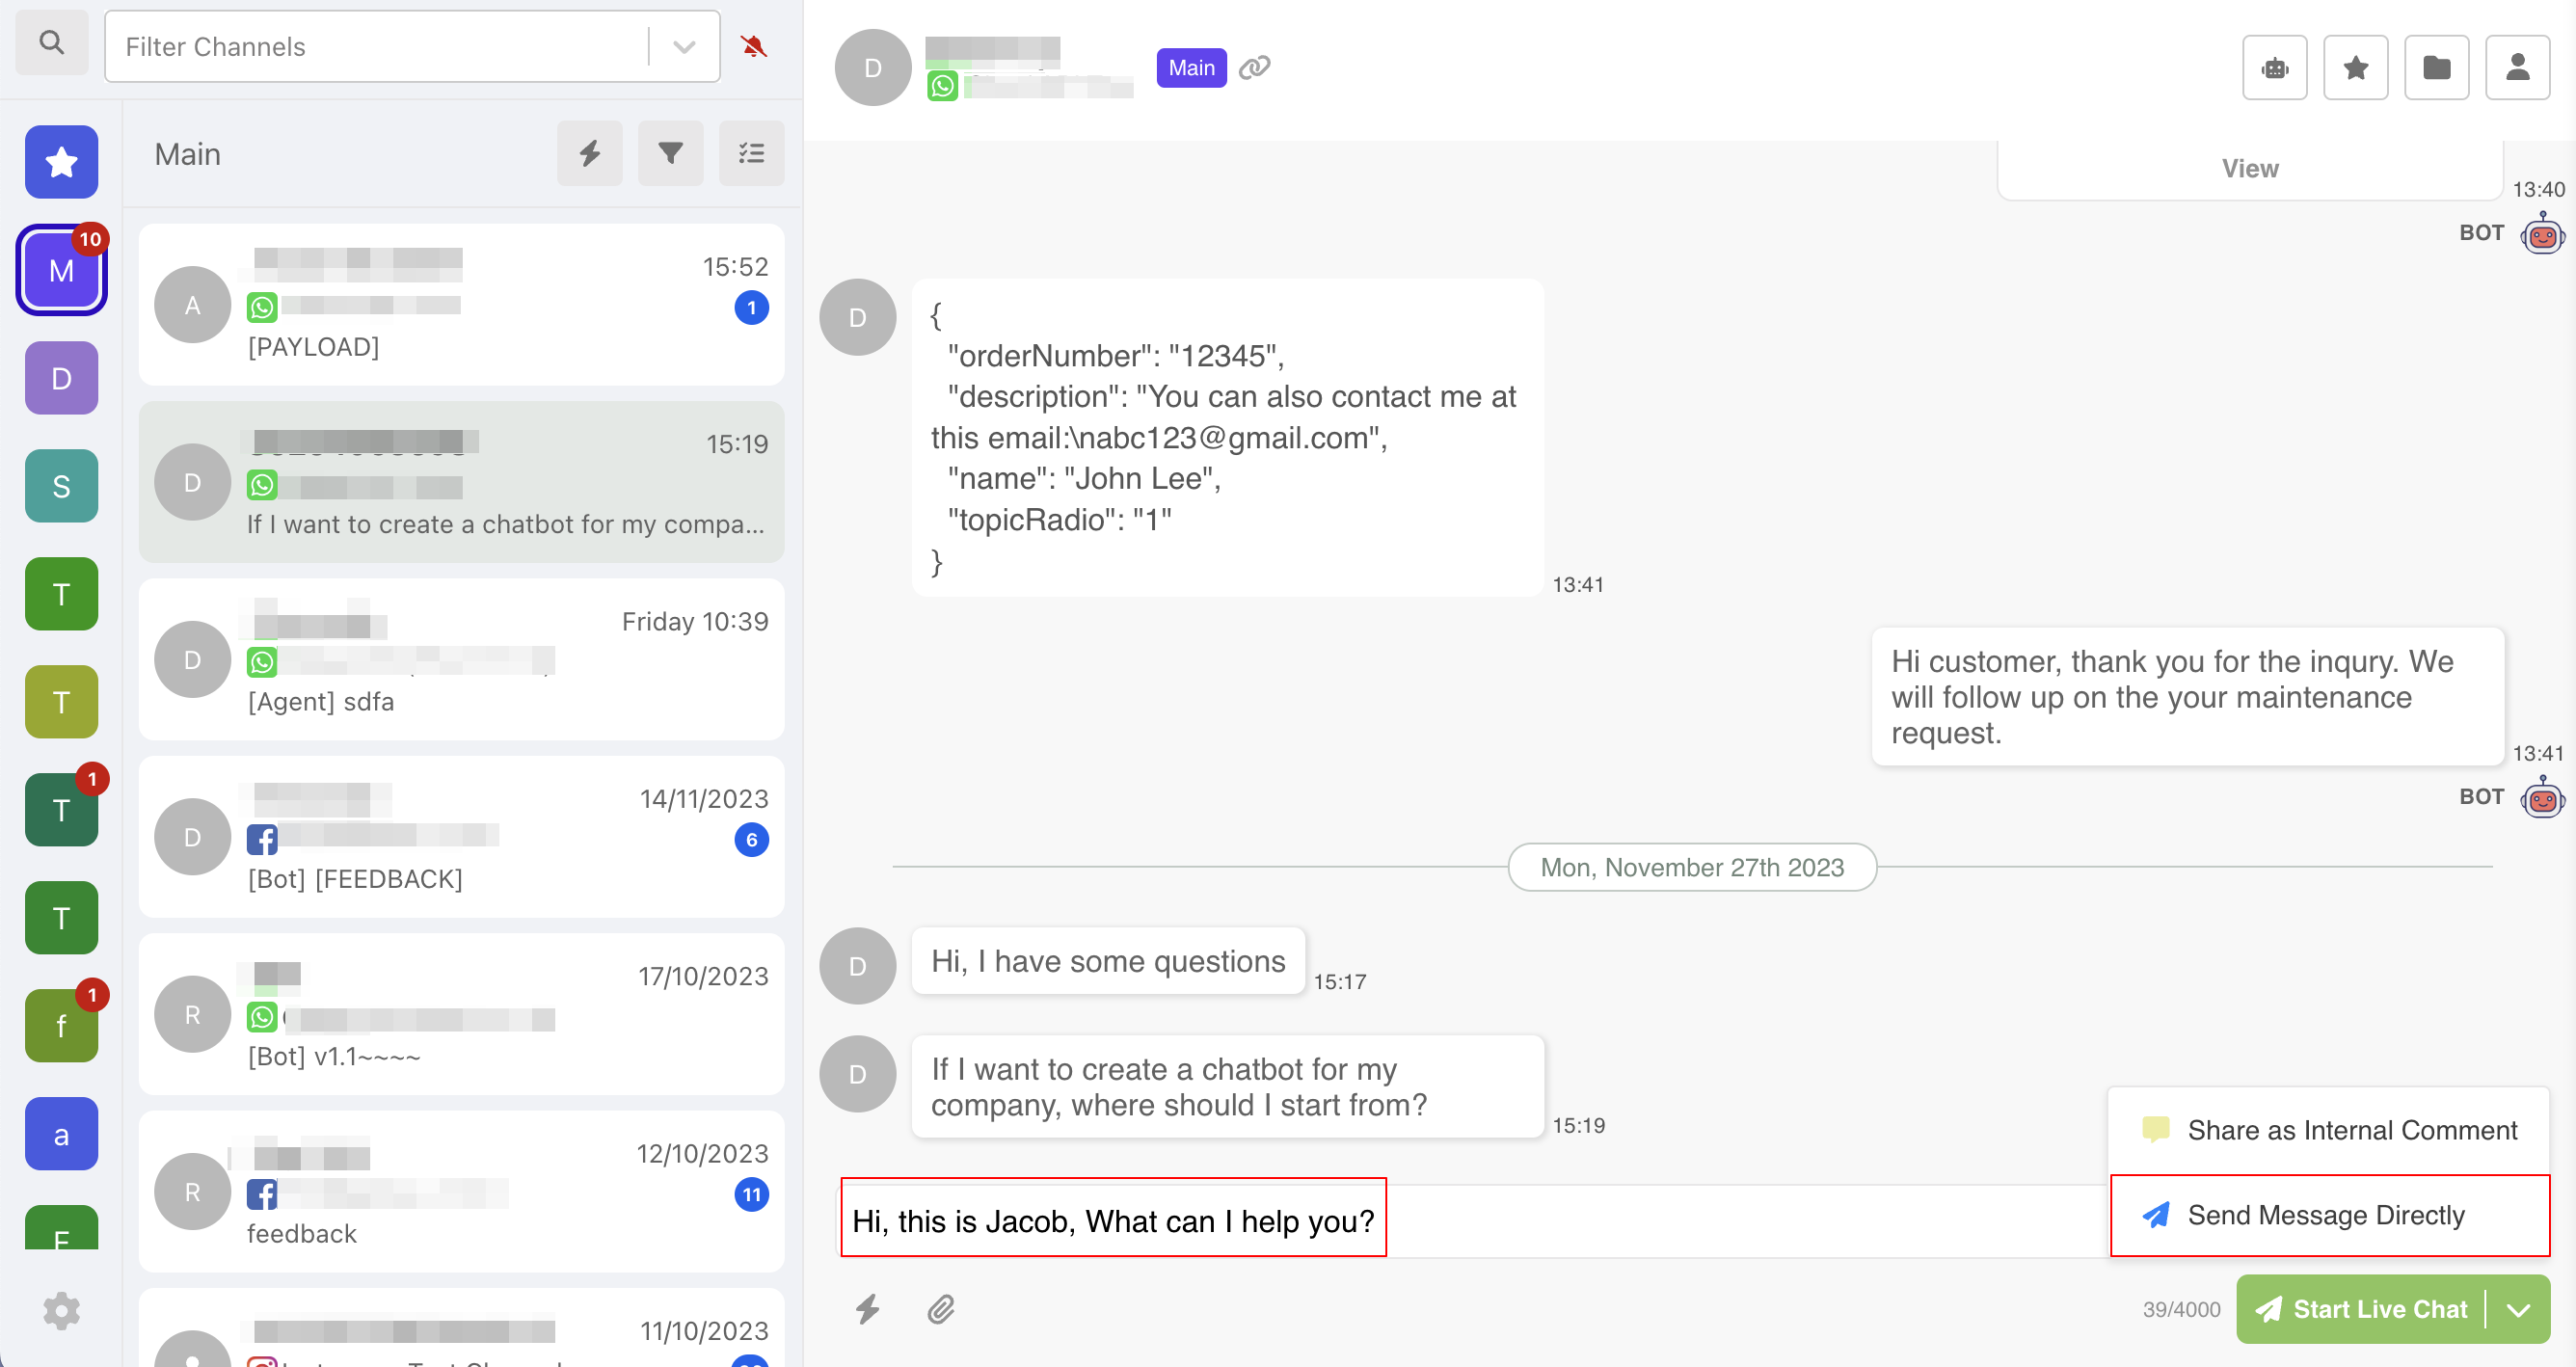The height and width of the screenshot is (1367, 2576).
Task: Click the paperclip attachment icon
Action: coord(940,1309)
